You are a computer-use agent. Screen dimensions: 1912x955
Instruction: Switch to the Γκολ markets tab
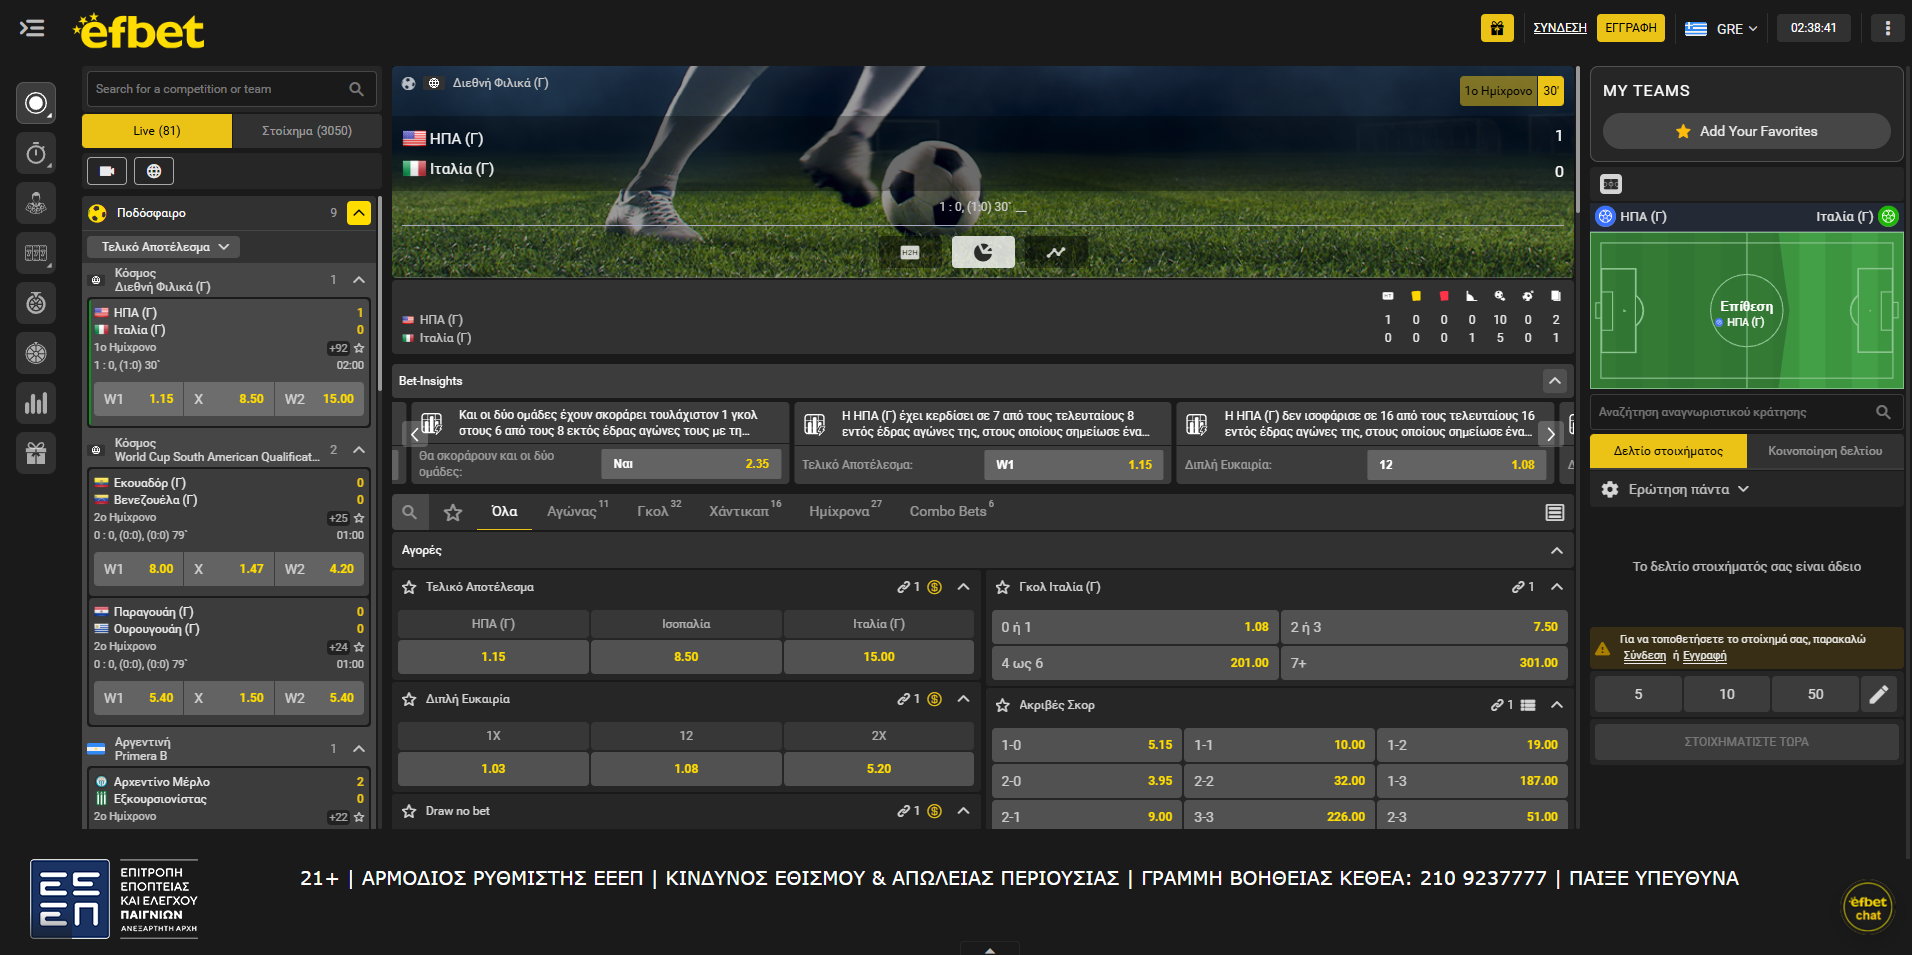[652, 511]
